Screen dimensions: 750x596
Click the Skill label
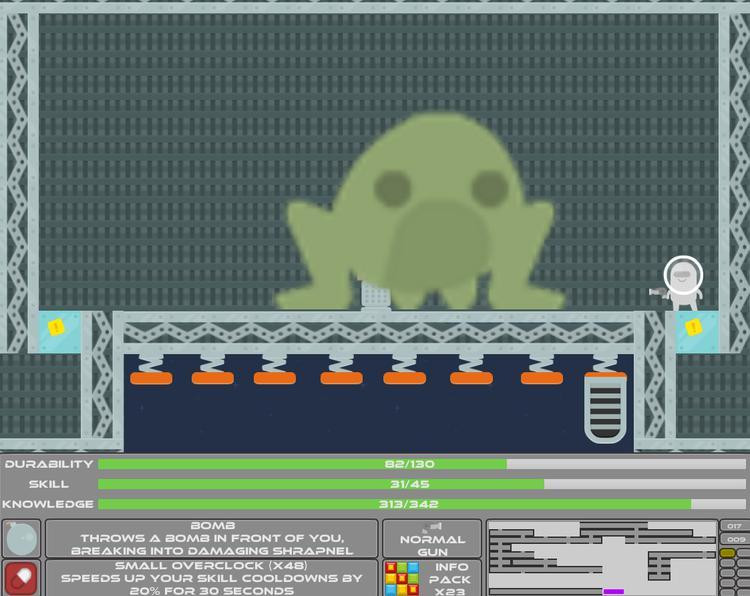[x=48, y=484]
